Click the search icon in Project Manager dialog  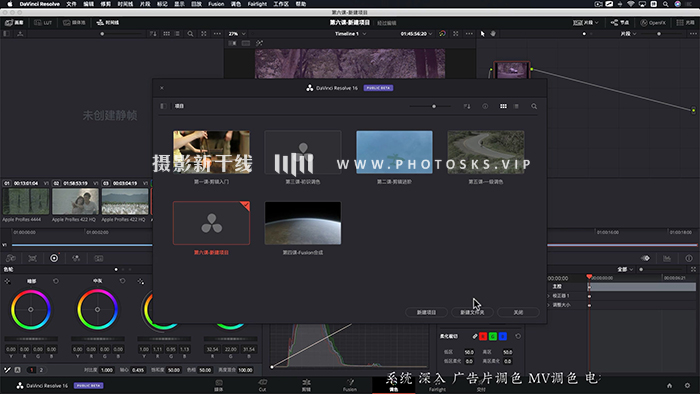pyautogui.click(x=534, y=106)
